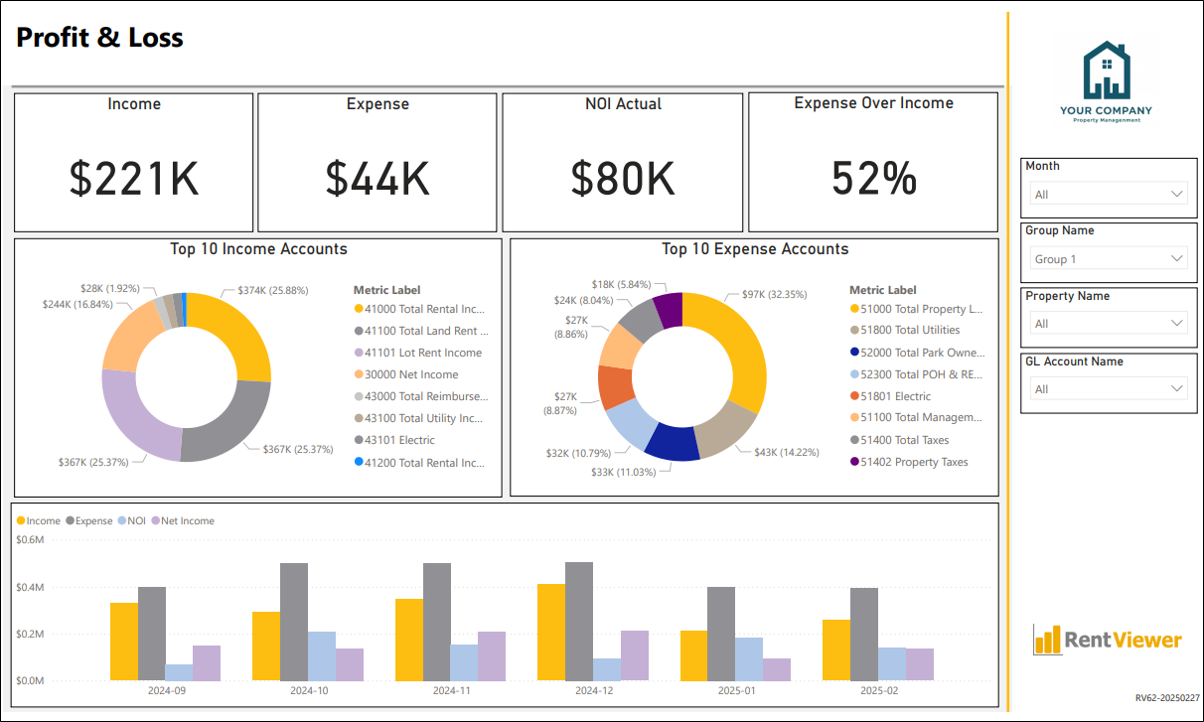Select the gray Expense legend marker

[x=70, y=521]
